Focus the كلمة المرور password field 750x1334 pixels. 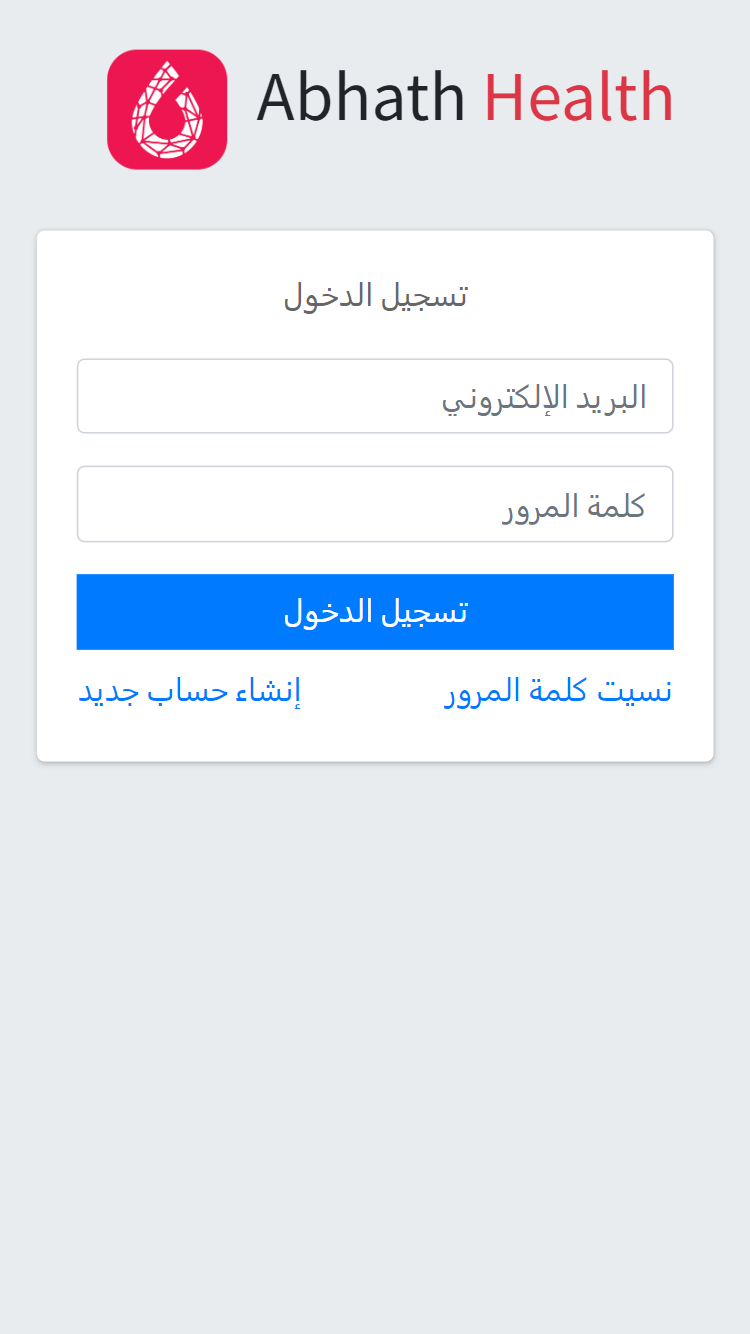point(375,504)
